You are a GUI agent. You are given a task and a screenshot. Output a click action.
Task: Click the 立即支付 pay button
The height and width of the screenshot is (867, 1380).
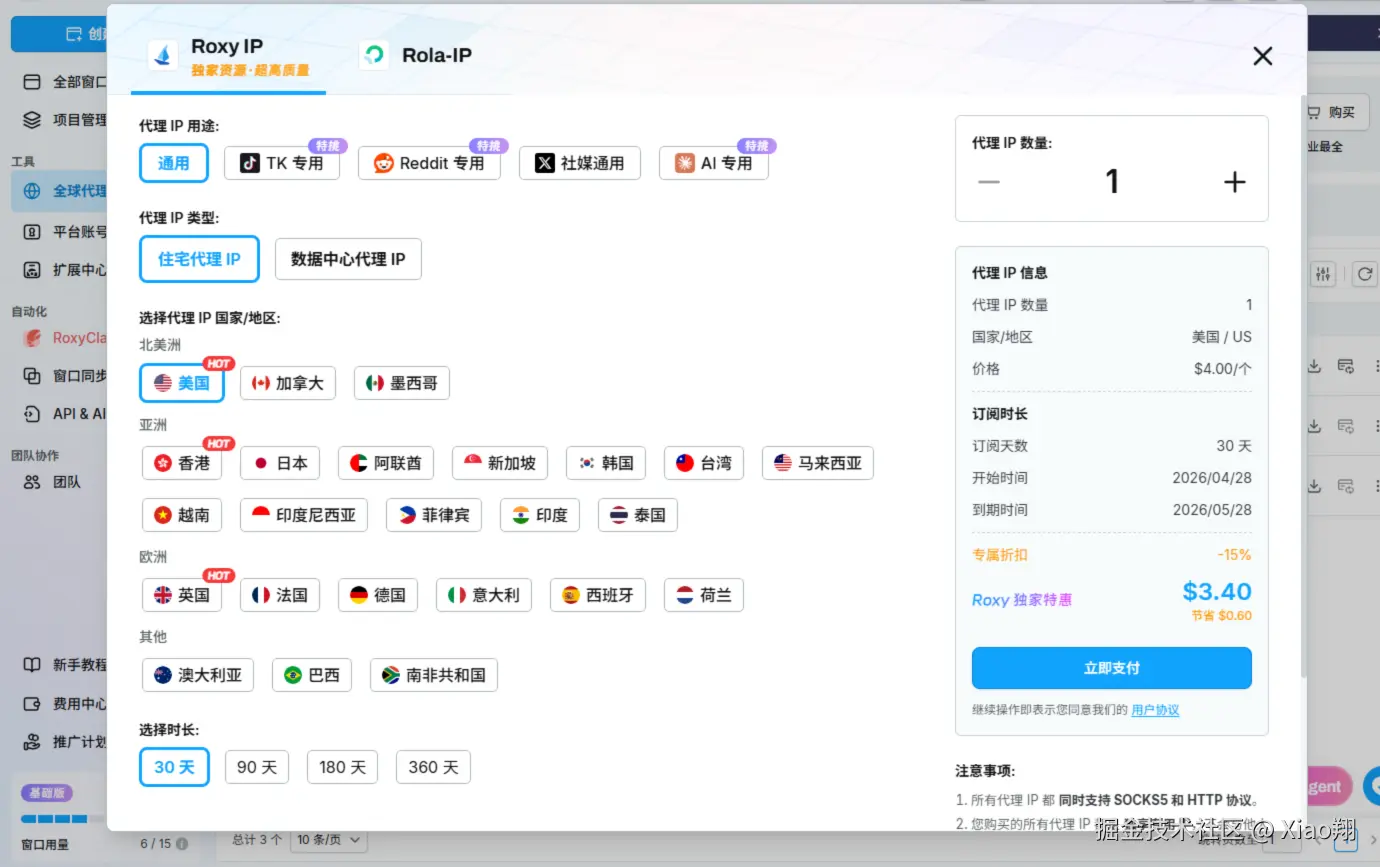pos(1112,668)
